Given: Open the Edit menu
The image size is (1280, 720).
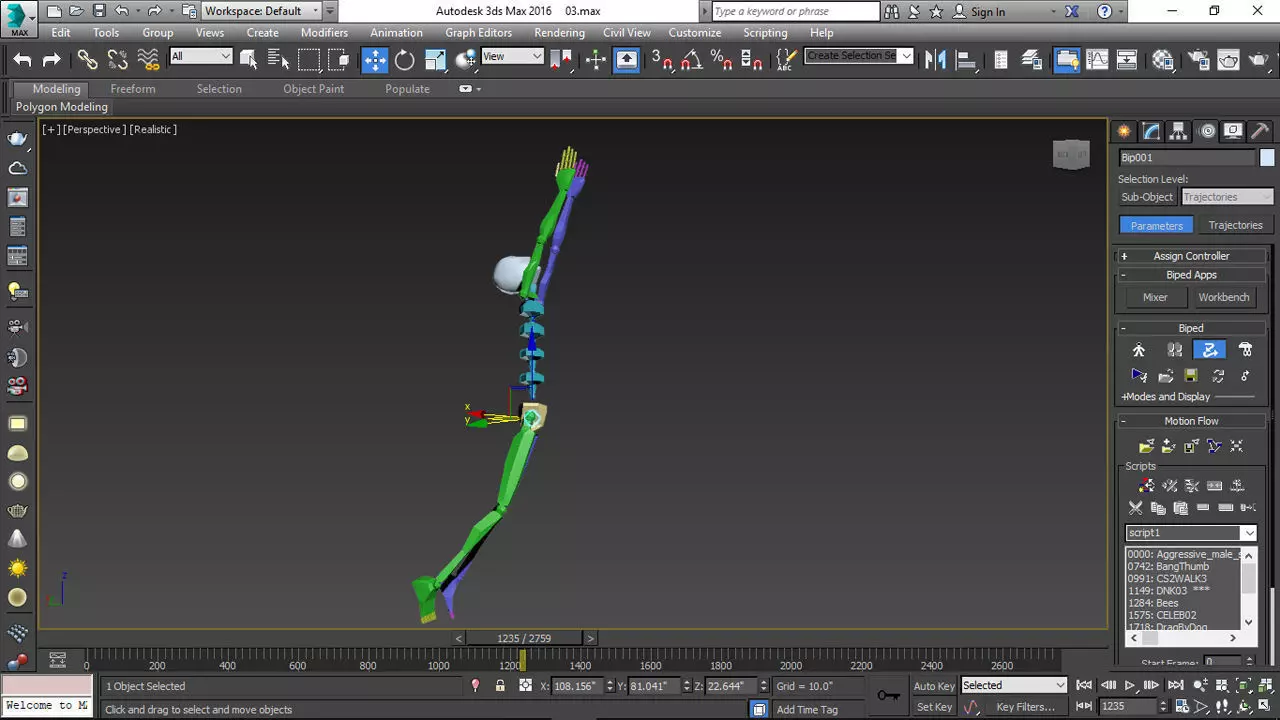Looking at the screenshot, I should [x=61, y=33].
